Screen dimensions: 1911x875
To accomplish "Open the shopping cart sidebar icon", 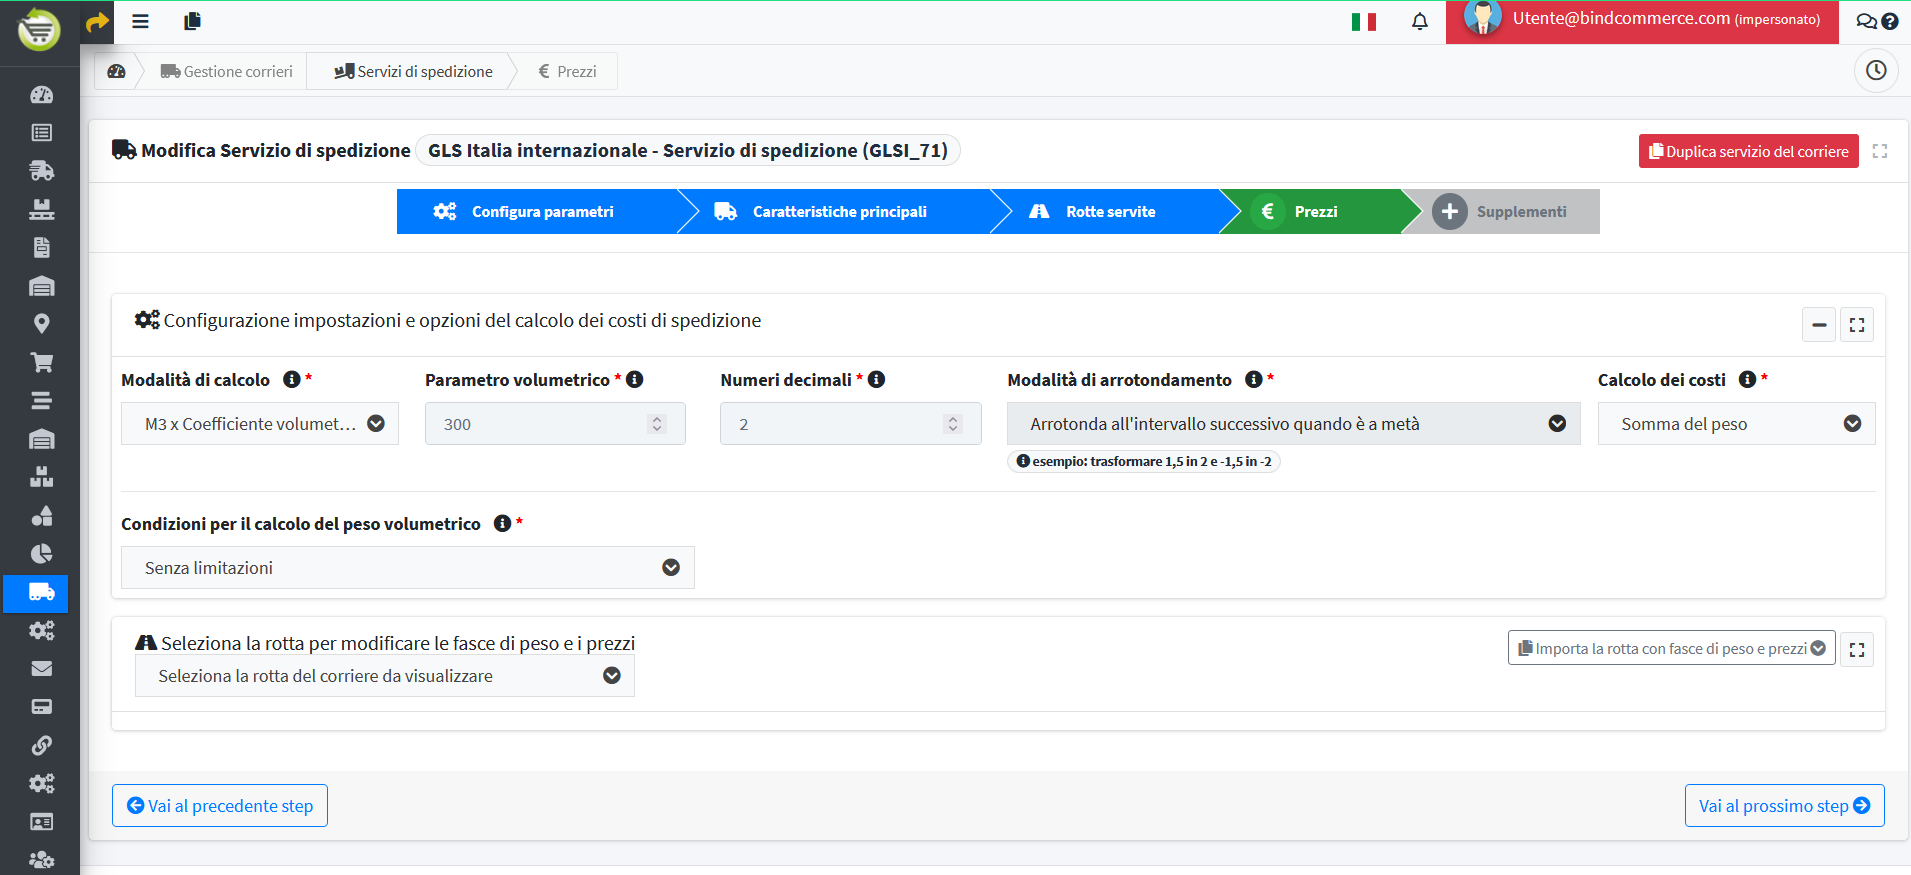I will click(41, 362).
